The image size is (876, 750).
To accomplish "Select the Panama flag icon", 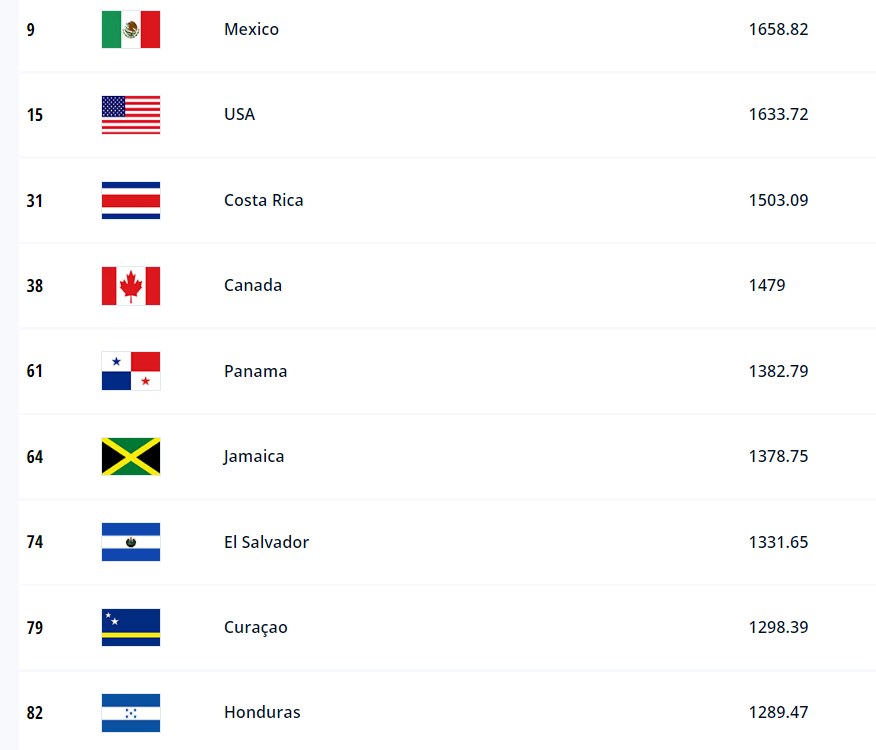I will pyautogui.click(x=131, y=371).
